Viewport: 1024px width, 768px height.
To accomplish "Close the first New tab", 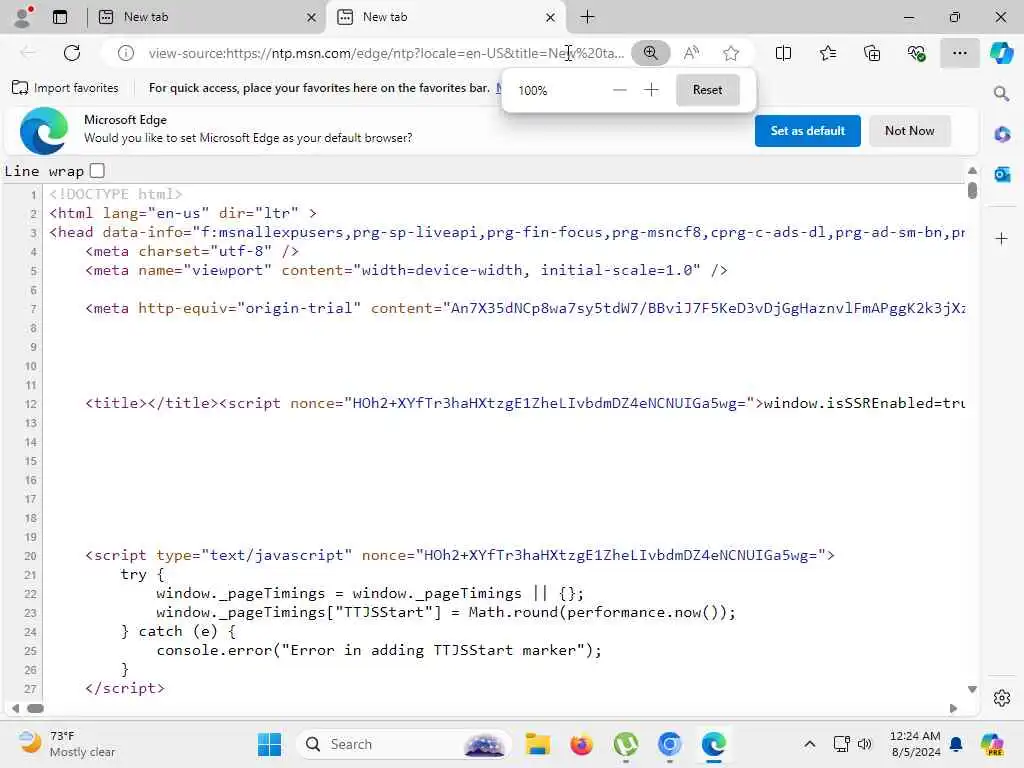I will 312,18.
